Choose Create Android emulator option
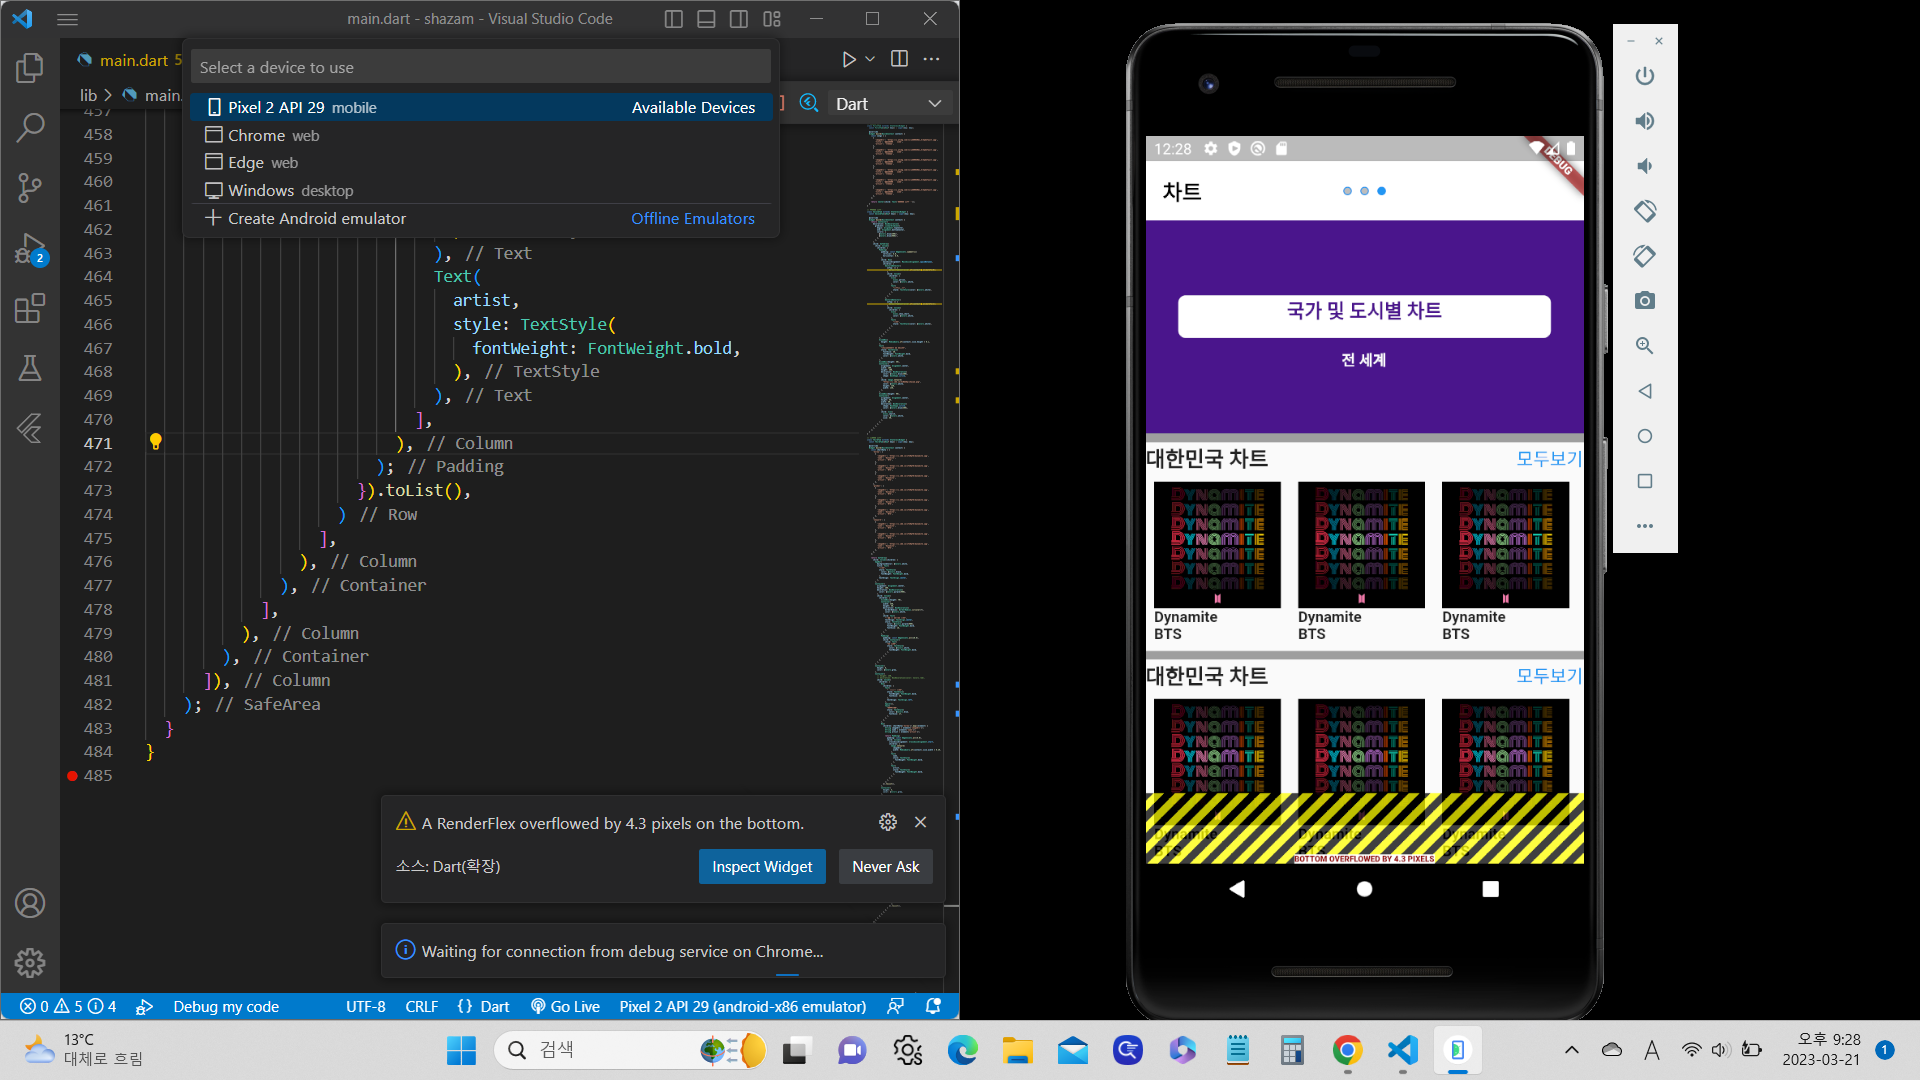The height and width of the screenshot is (1080, 1920). coord(481,218)
